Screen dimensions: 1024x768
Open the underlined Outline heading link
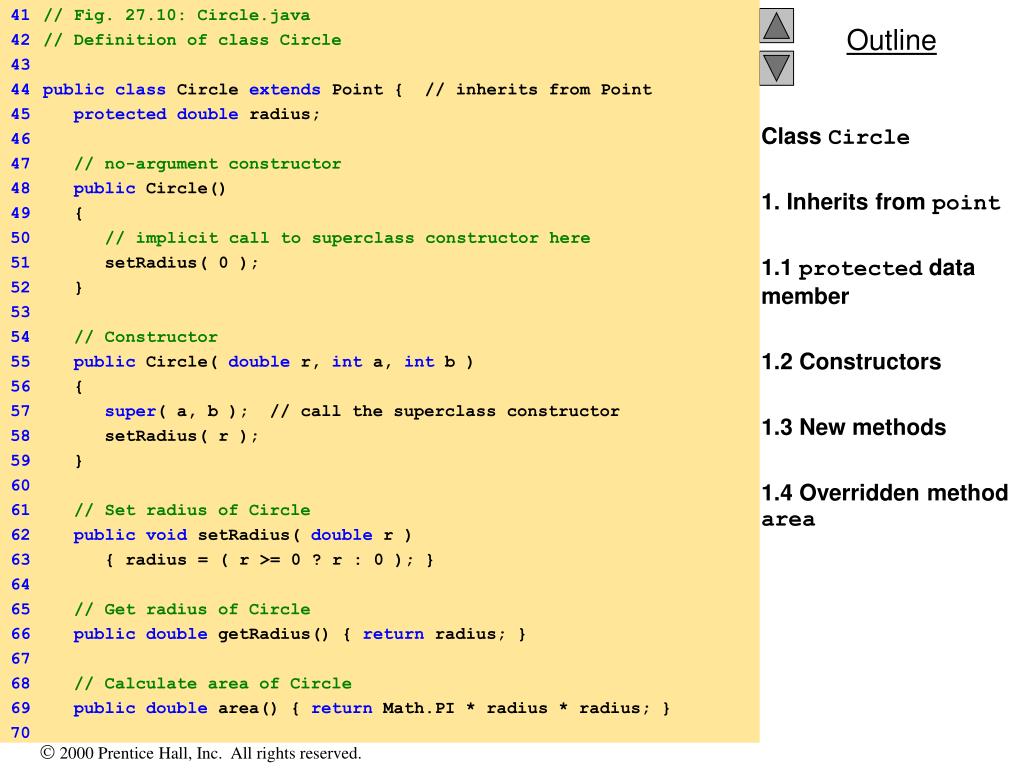[x=891, y=41]
